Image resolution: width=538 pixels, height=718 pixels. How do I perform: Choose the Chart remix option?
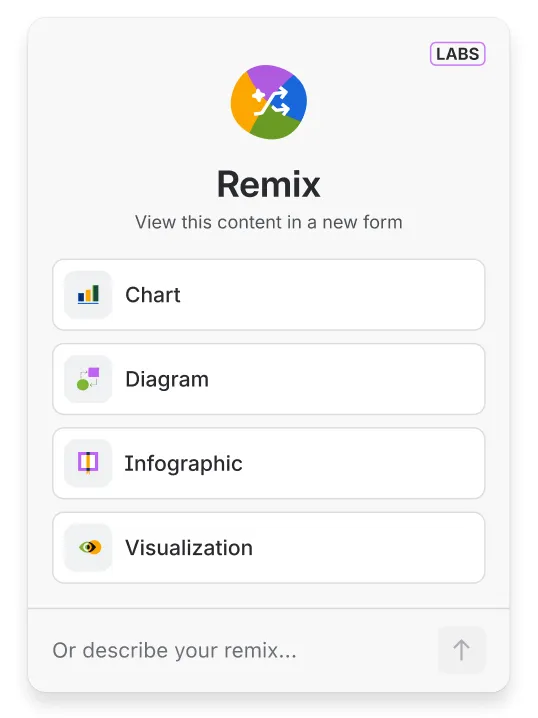[269, 294]
